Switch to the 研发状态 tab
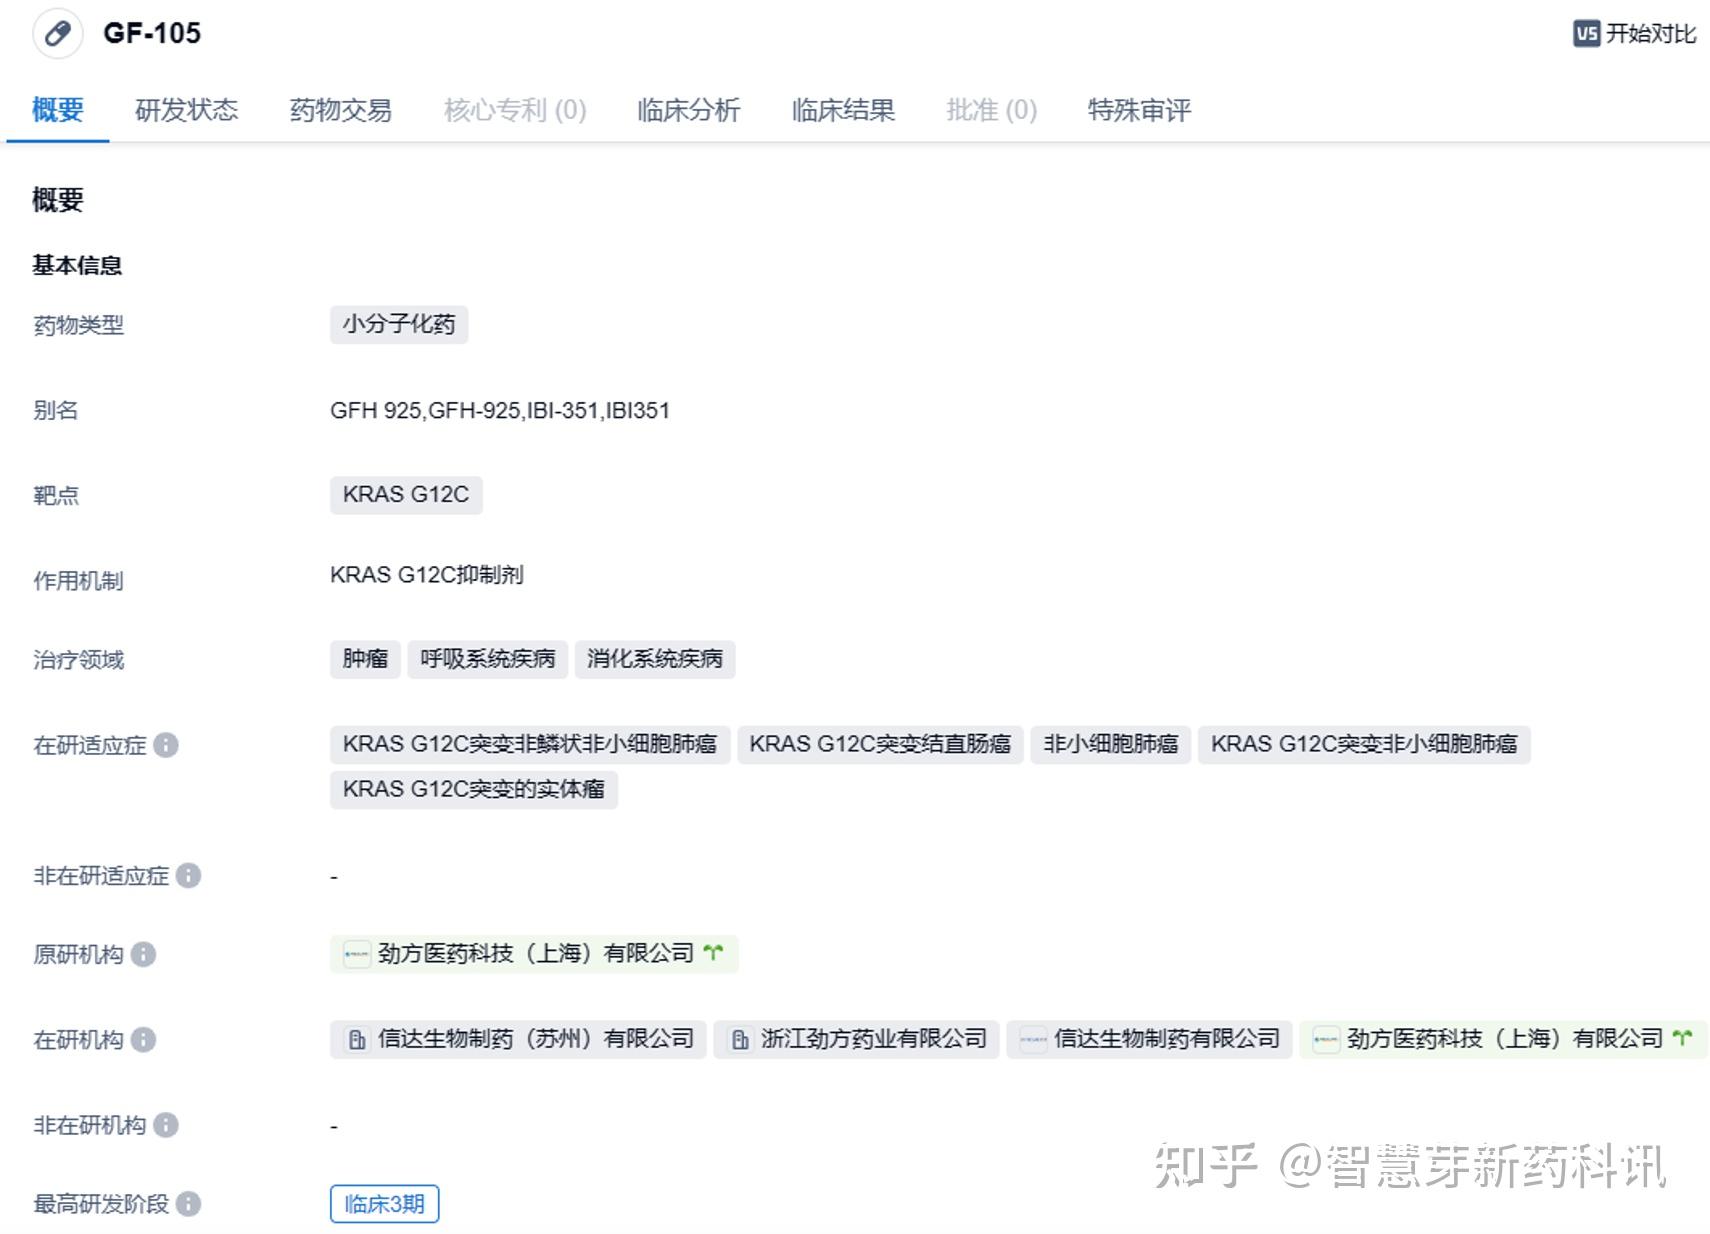The height and width of the screenshot is (1234, 1710). 188,111
